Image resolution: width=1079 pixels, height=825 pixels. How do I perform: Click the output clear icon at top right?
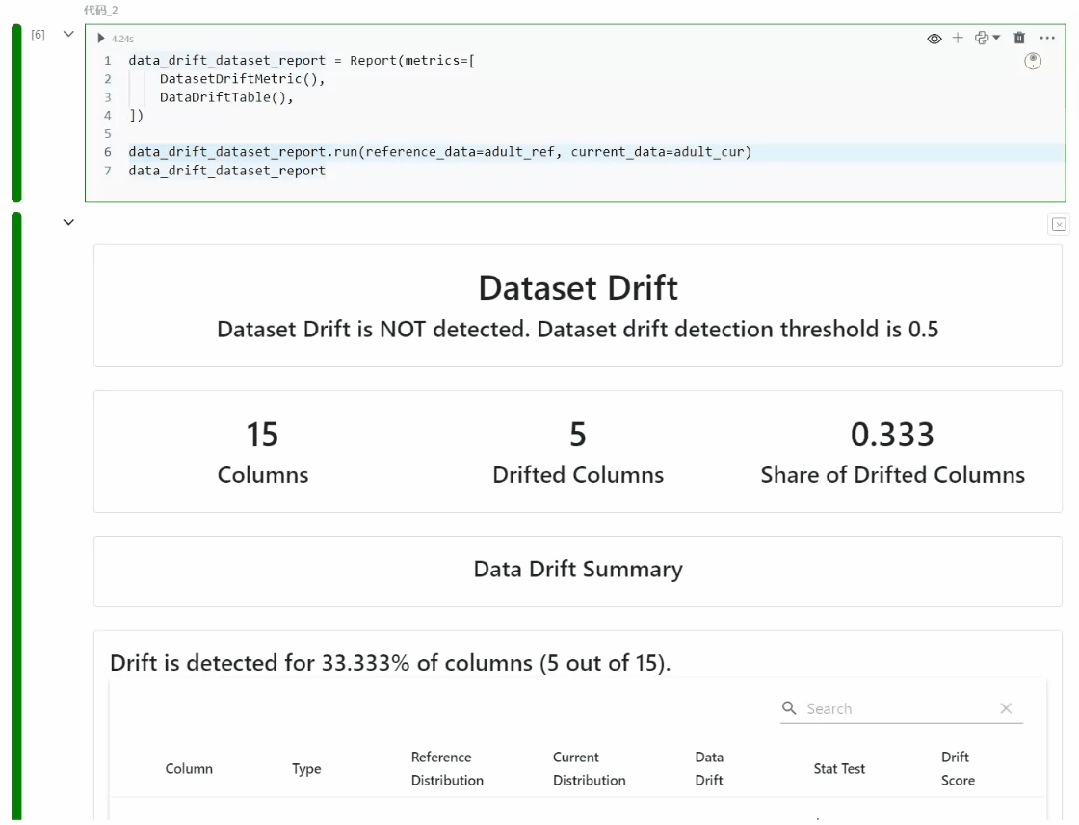point(1059,224)
